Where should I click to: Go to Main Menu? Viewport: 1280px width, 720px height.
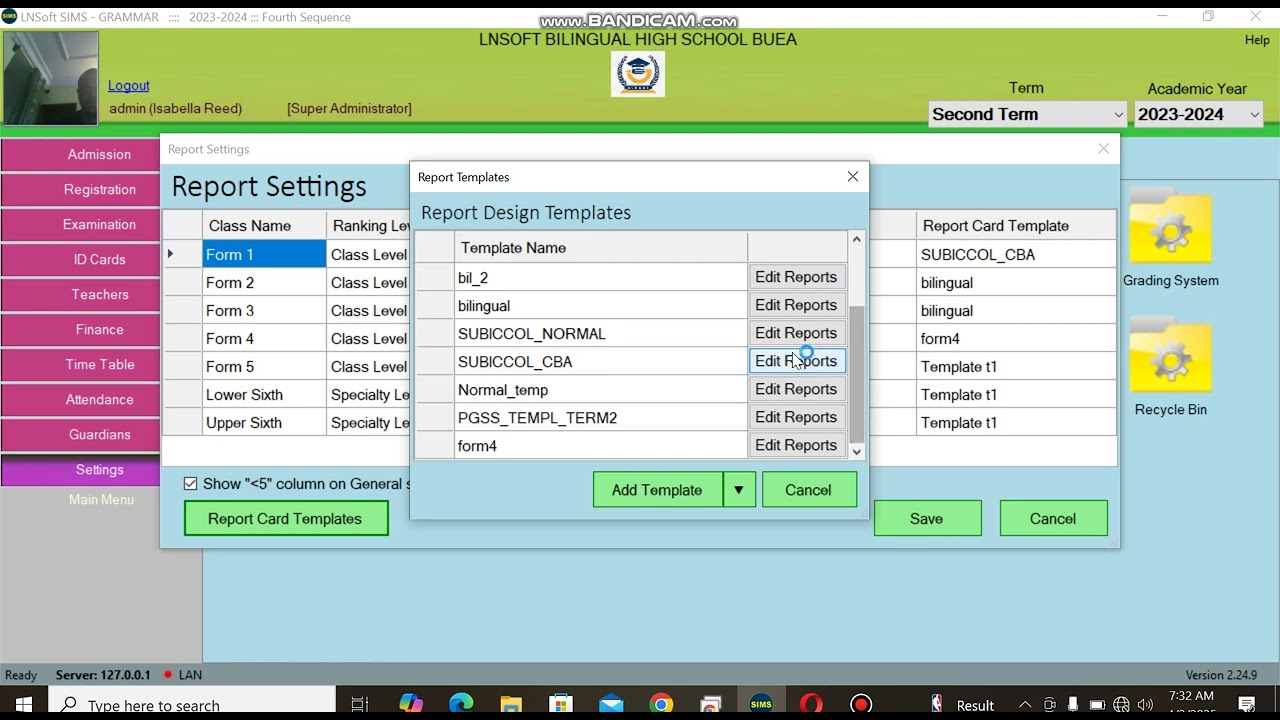pyautogui.click(x=101, y=500)
